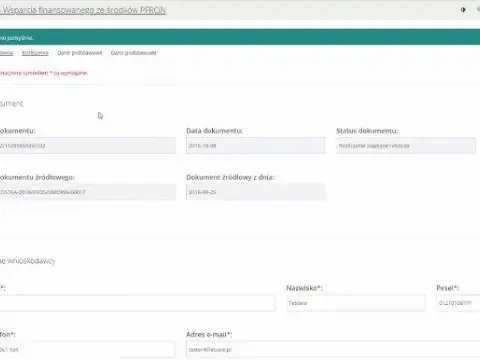The height and width of the screenshot is (360, 480).
Task: Click the 'Dokument źródłowy z dnia' field
Action: (x=255, y=192)
